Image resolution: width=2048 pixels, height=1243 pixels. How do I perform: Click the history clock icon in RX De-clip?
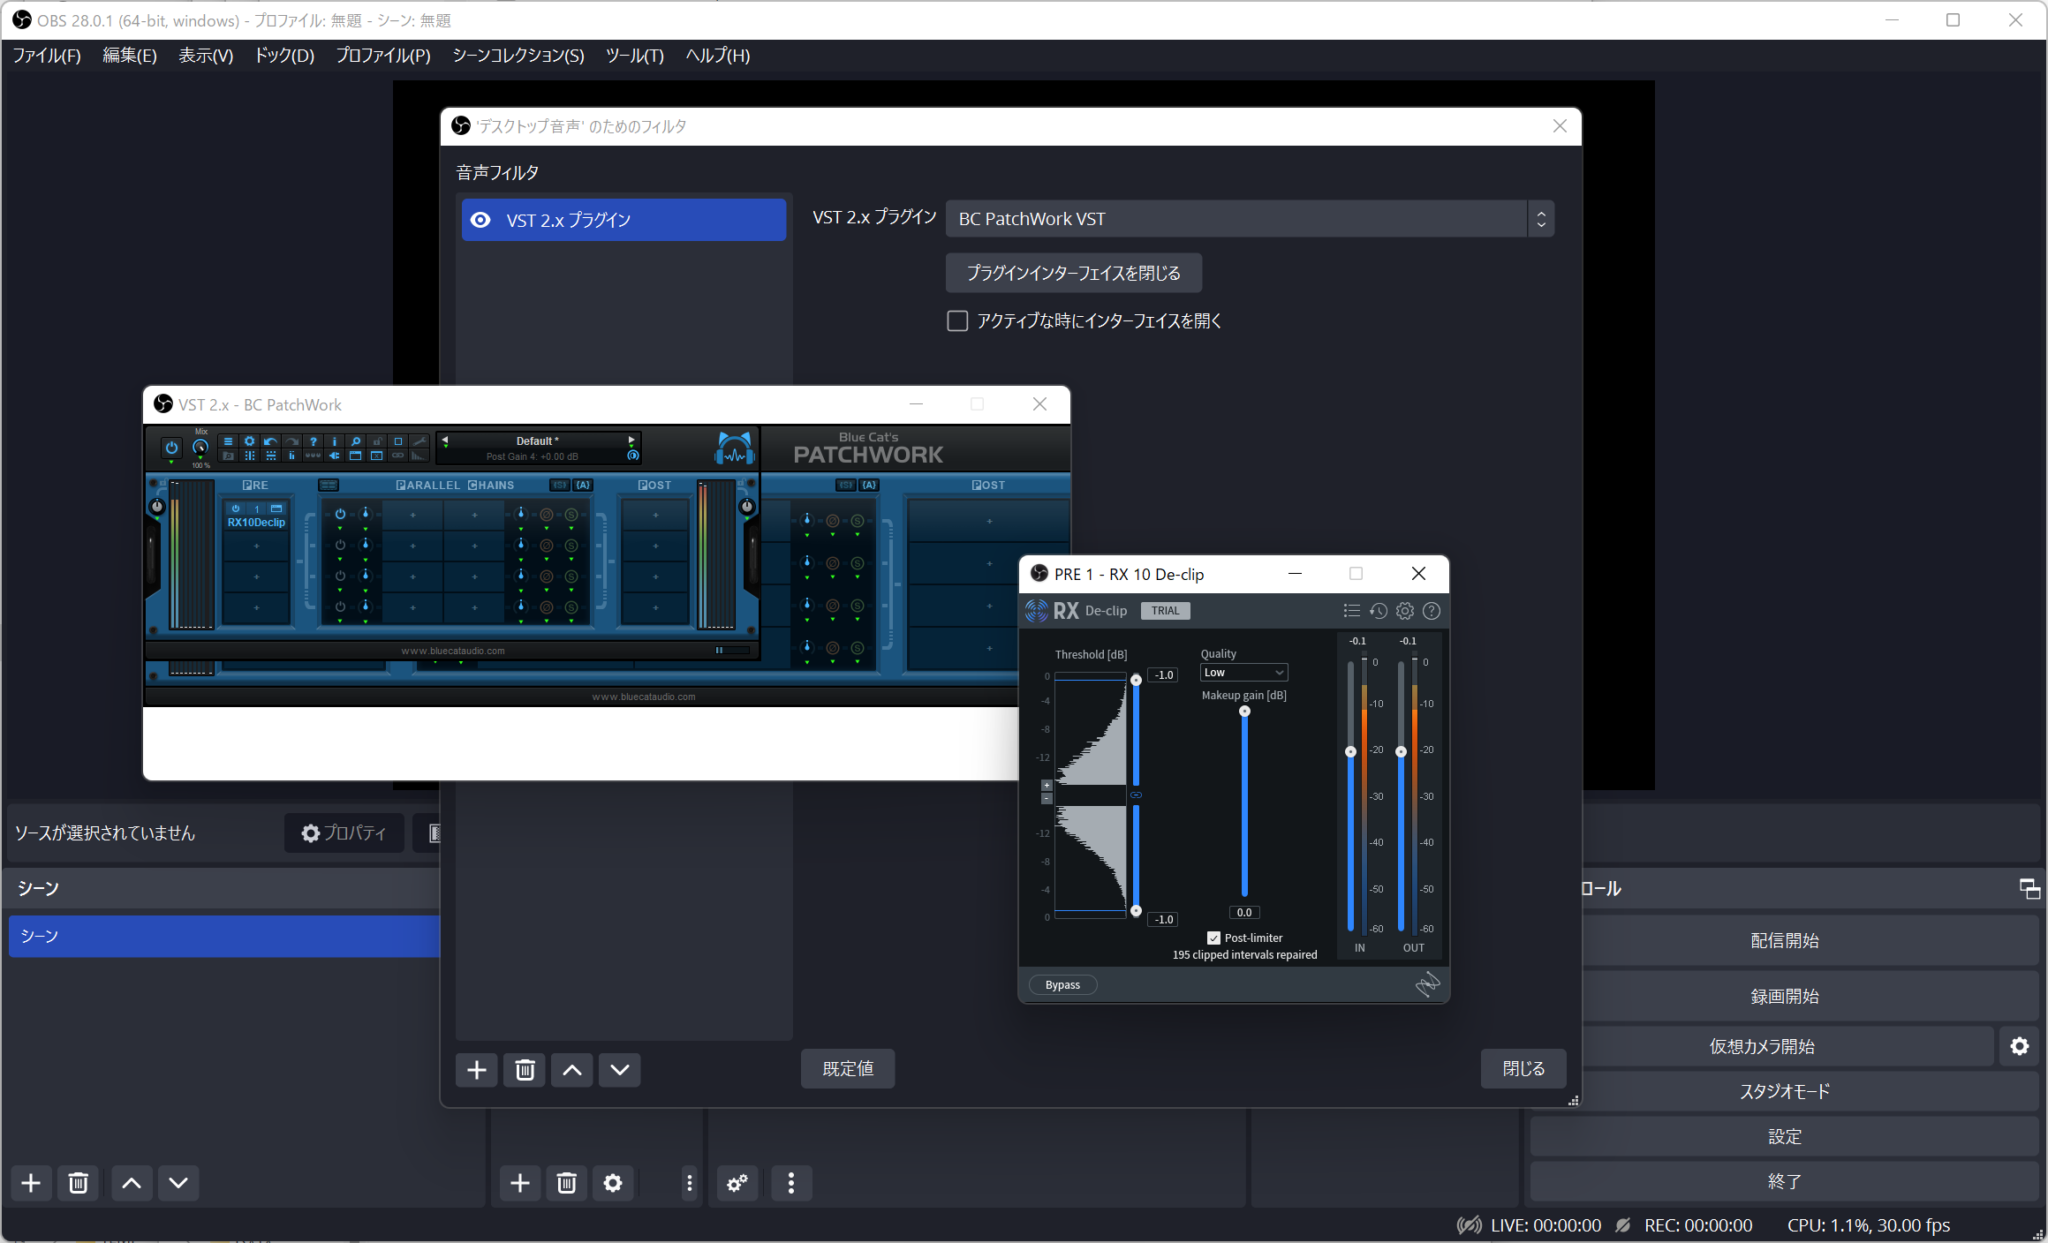pyautogui.click(x=1379, y=610)
